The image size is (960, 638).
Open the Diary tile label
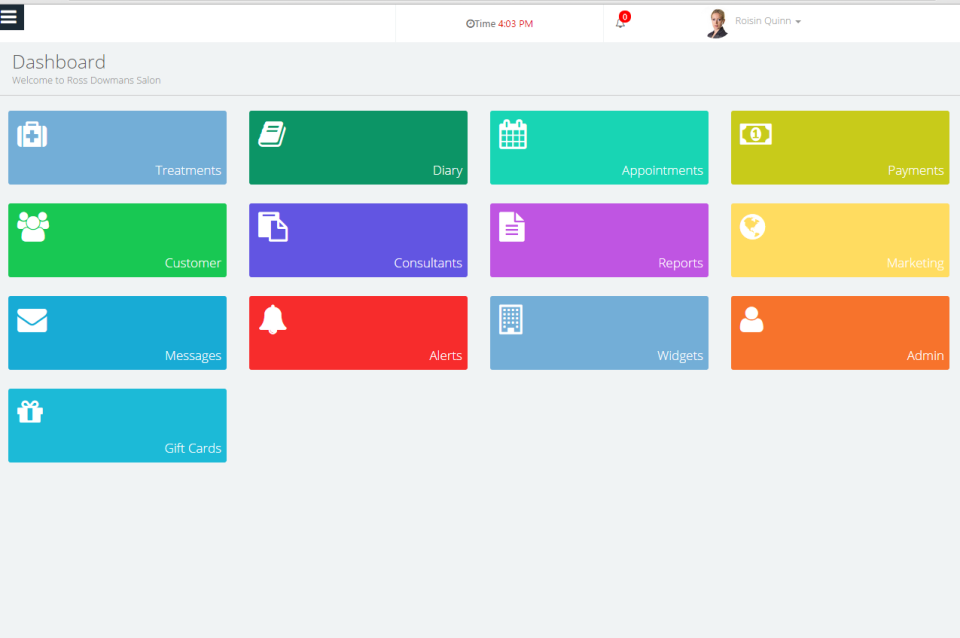click(x=448, y=171)
